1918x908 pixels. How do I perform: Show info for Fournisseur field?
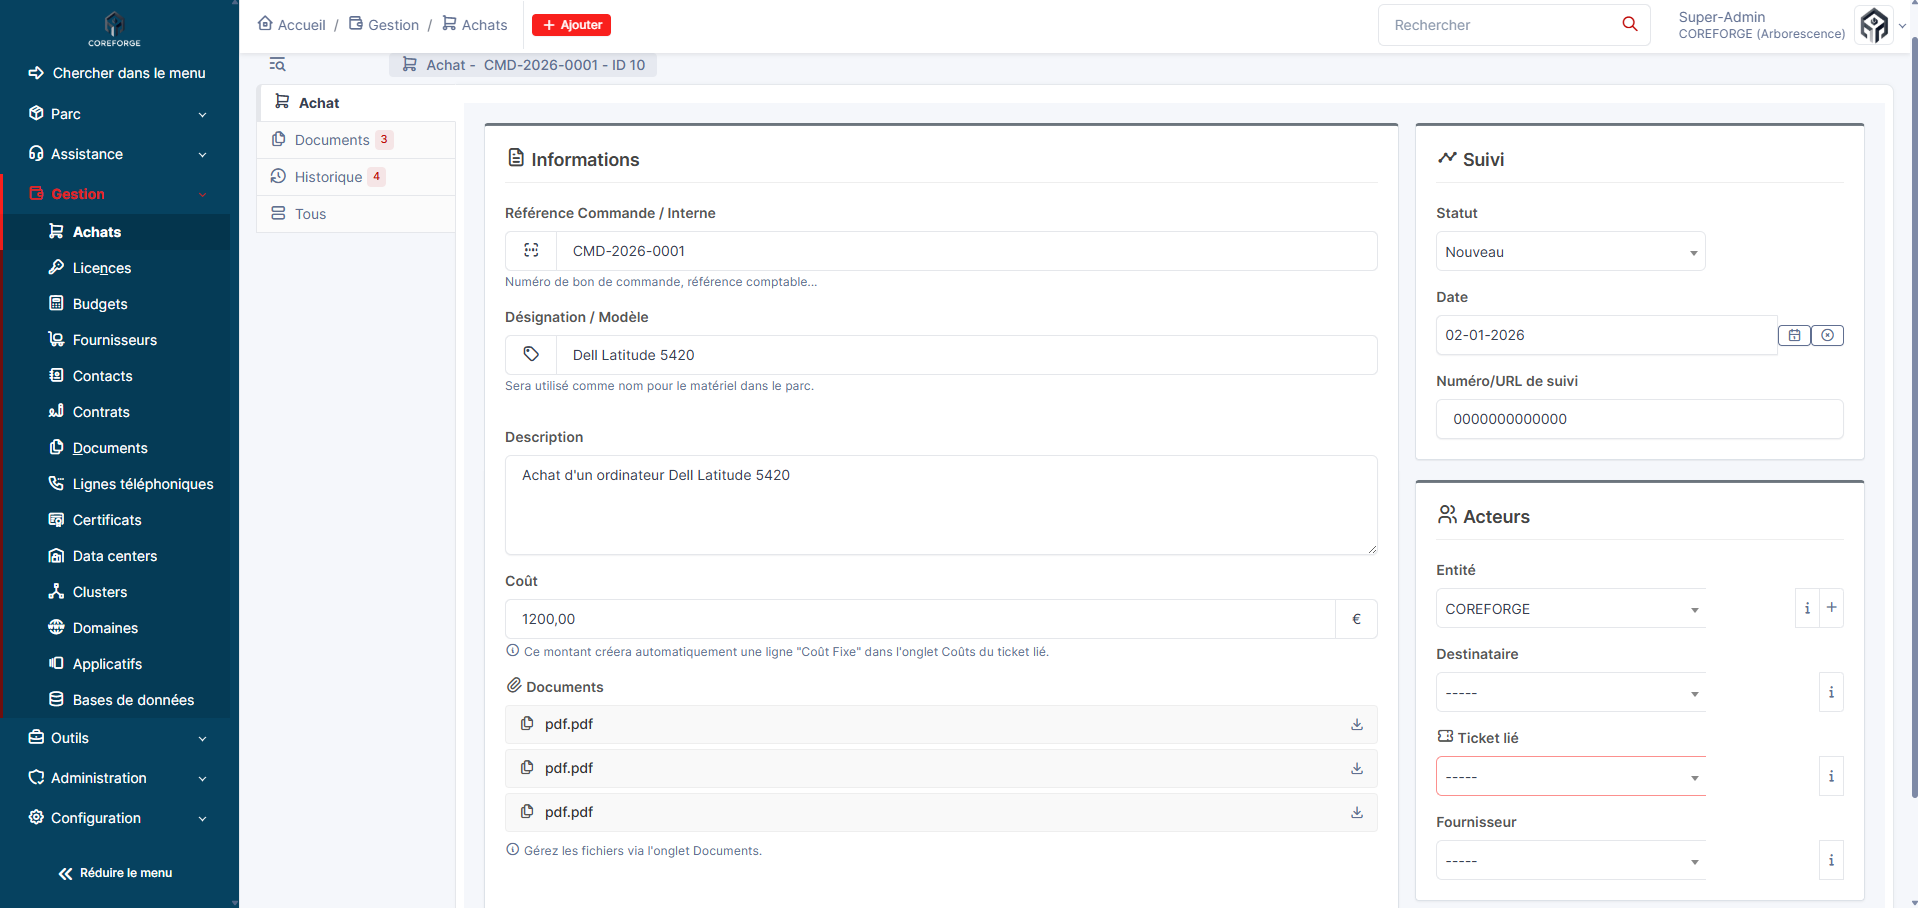pyautogui.click(x=1830, y=860)
